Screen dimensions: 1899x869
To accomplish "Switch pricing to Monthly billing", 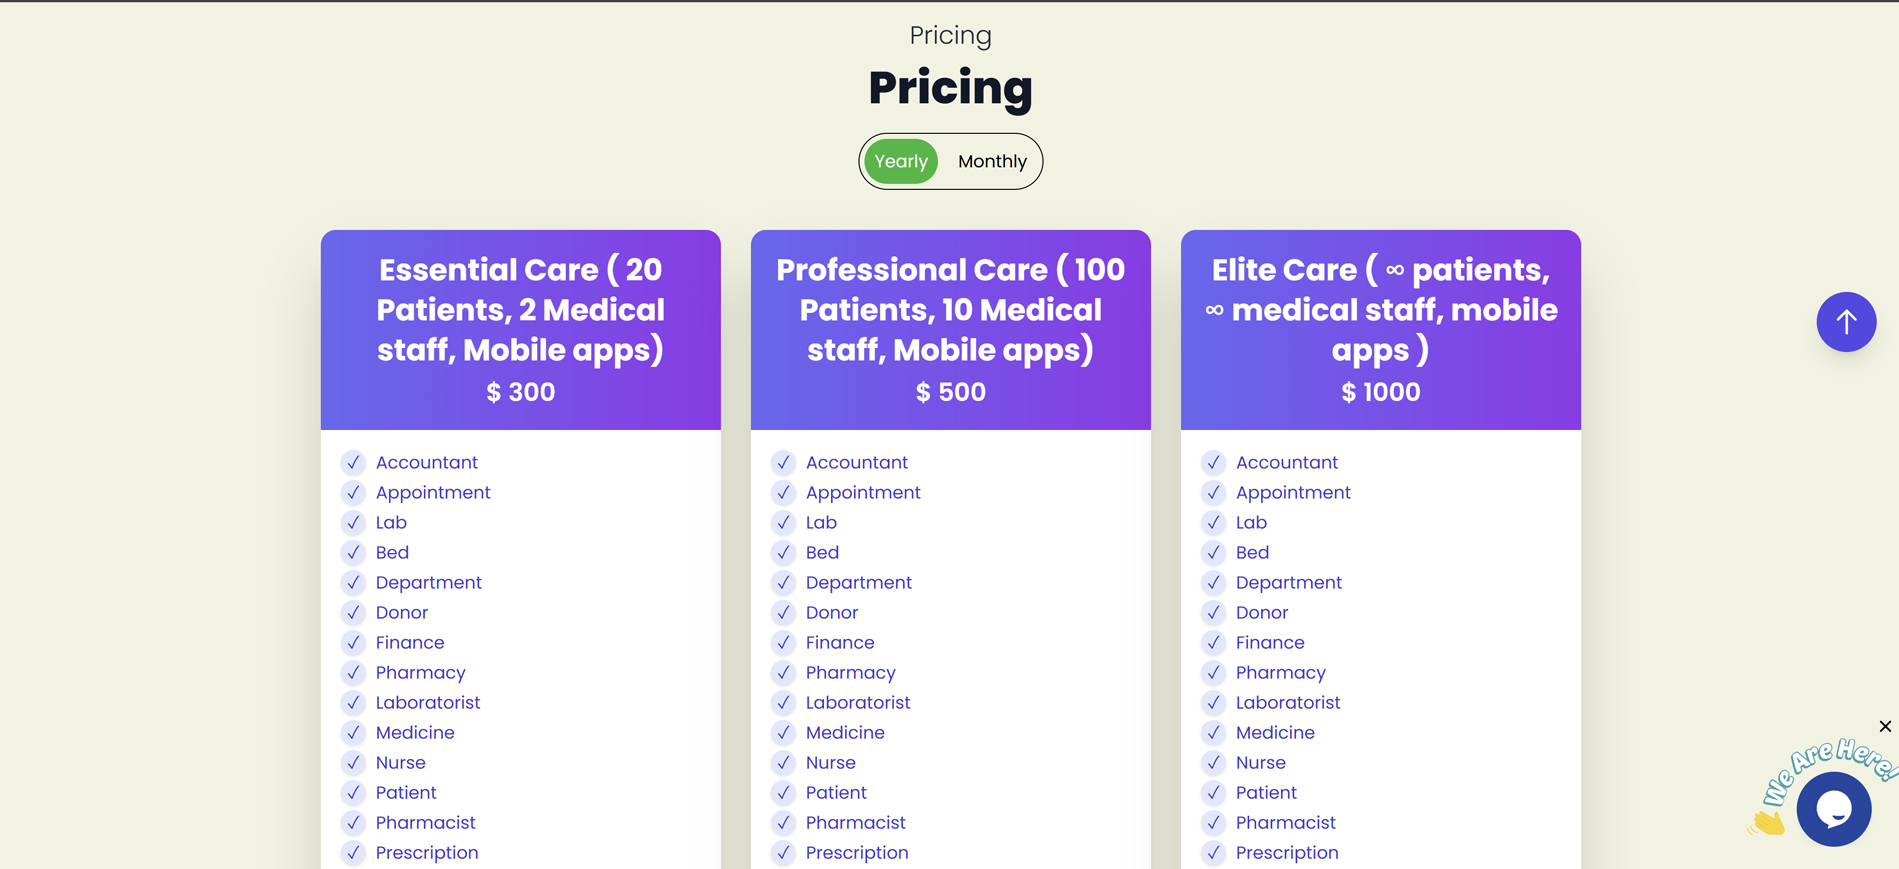I will [992, 161].
